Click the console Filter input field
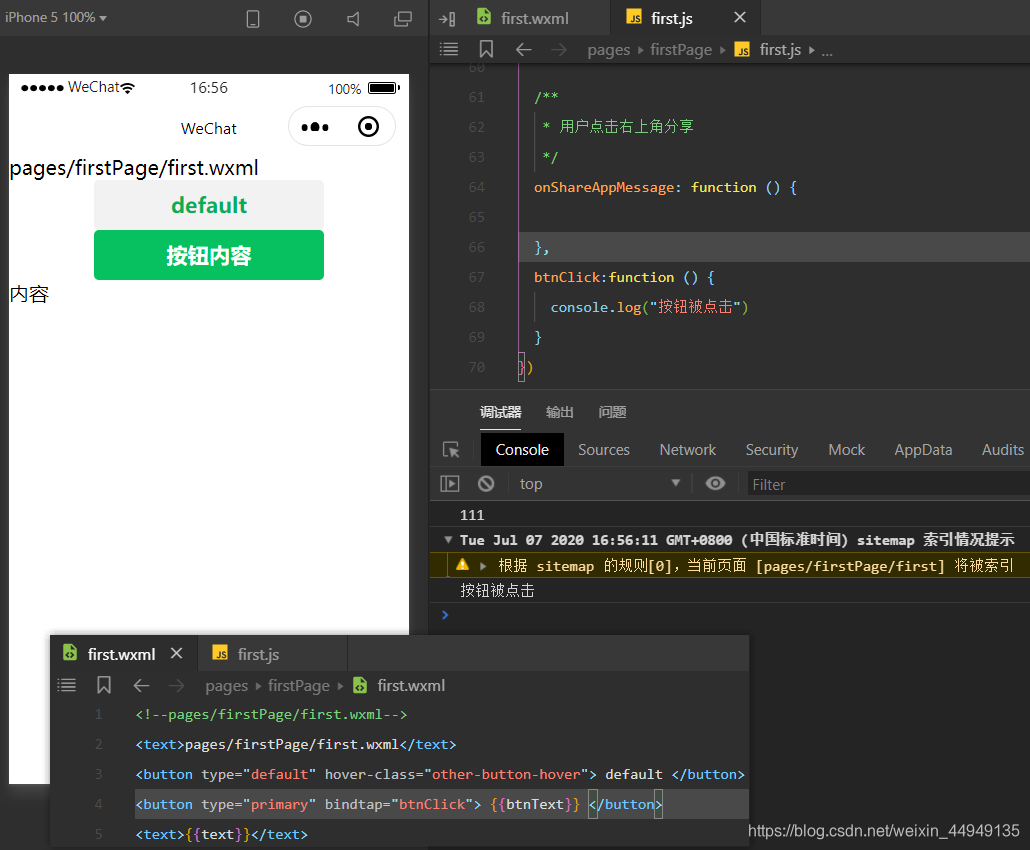 tap(888, 484)
